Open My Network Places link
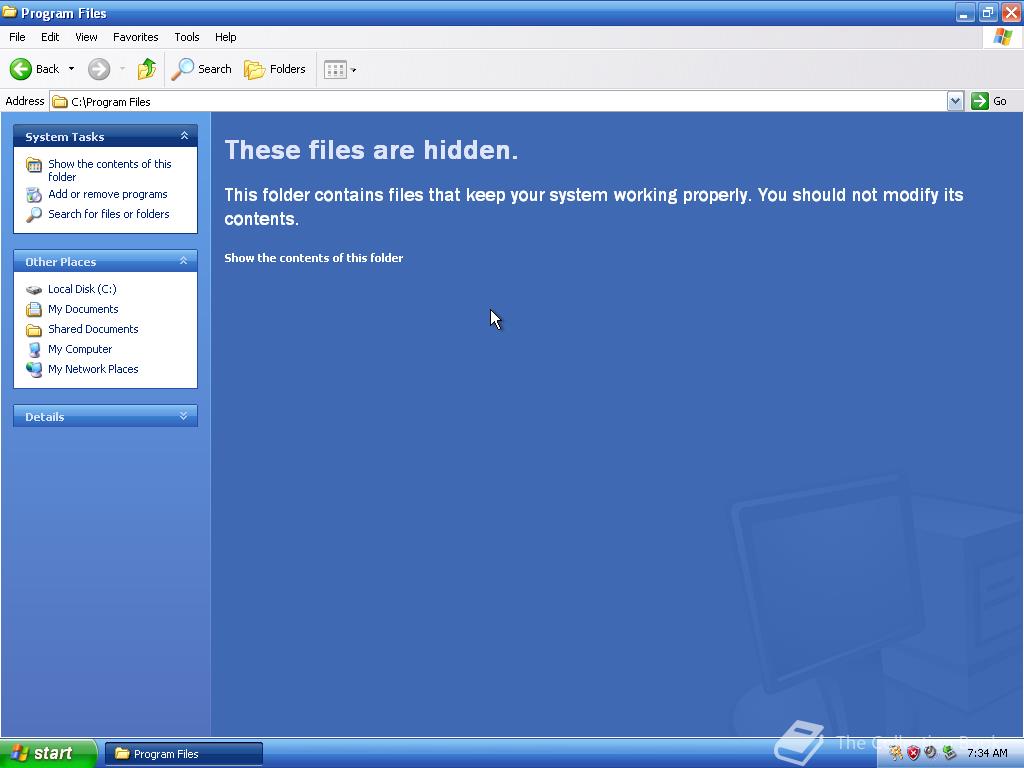Screen dimensions: 1024x768 pyautogui.click(x=93, y=369)
